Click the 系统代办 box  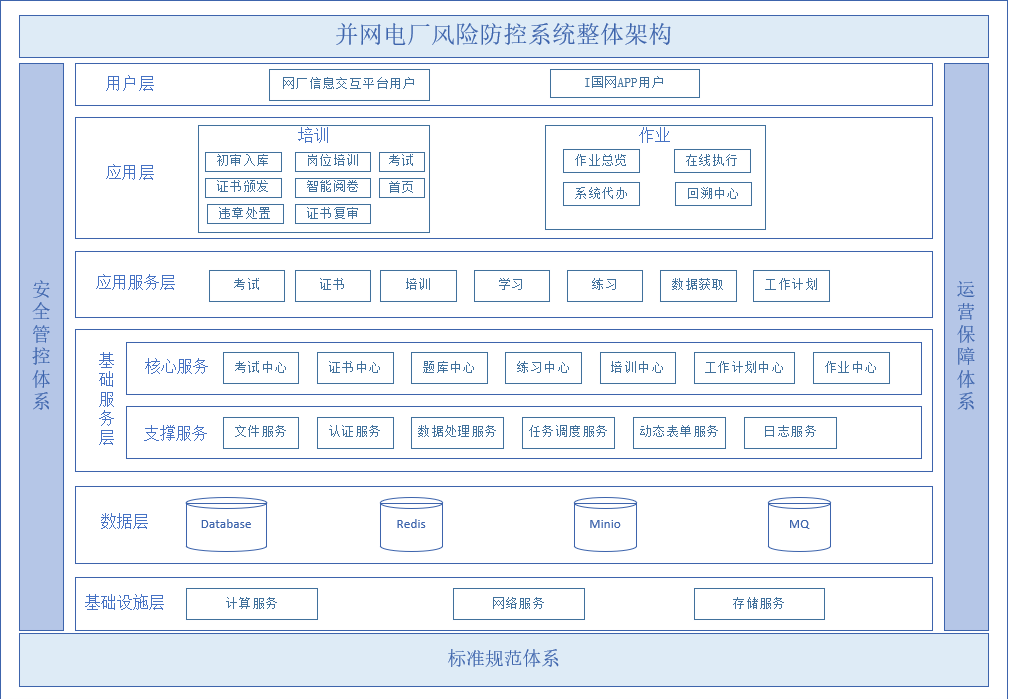point(601,194)
